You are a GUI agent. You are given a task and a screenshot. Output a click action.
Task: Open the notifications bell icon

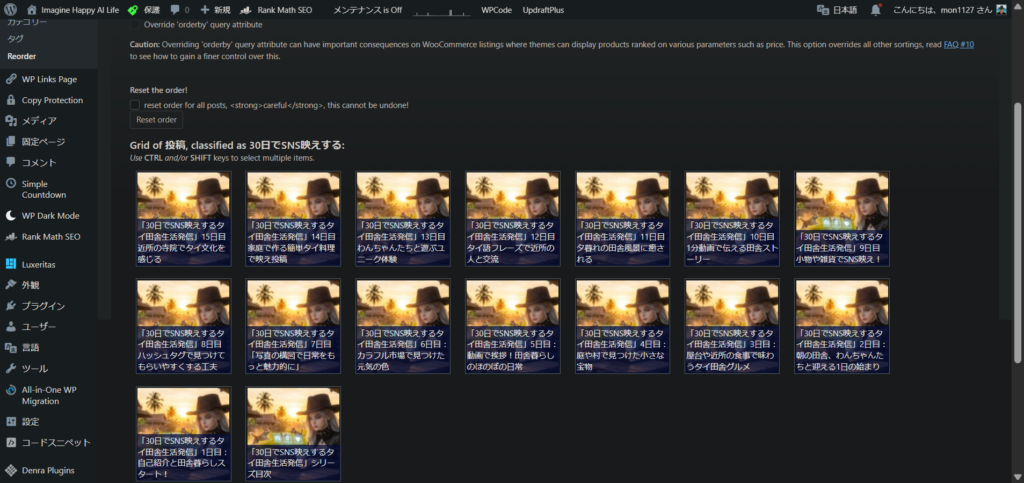point(876,9)
